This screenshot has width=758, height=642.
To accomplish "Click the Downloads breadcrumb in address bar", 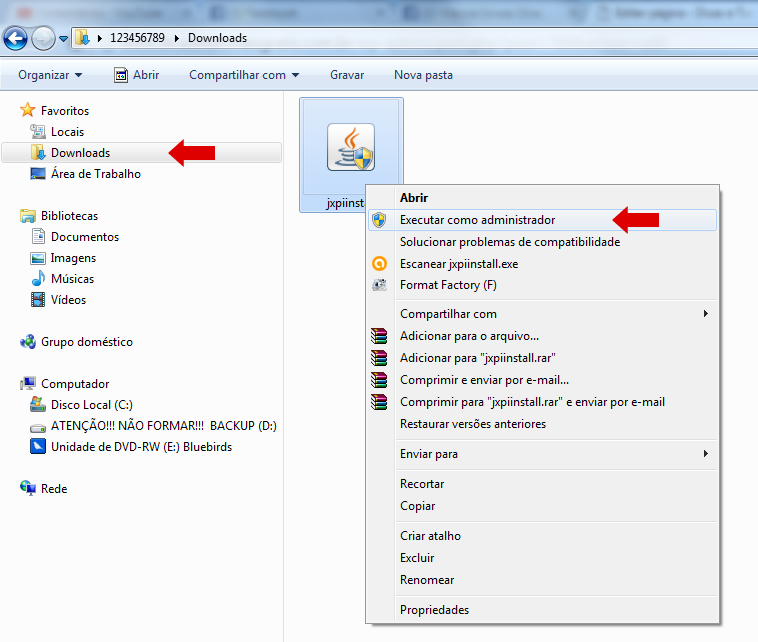I will (x=218, y=38).
